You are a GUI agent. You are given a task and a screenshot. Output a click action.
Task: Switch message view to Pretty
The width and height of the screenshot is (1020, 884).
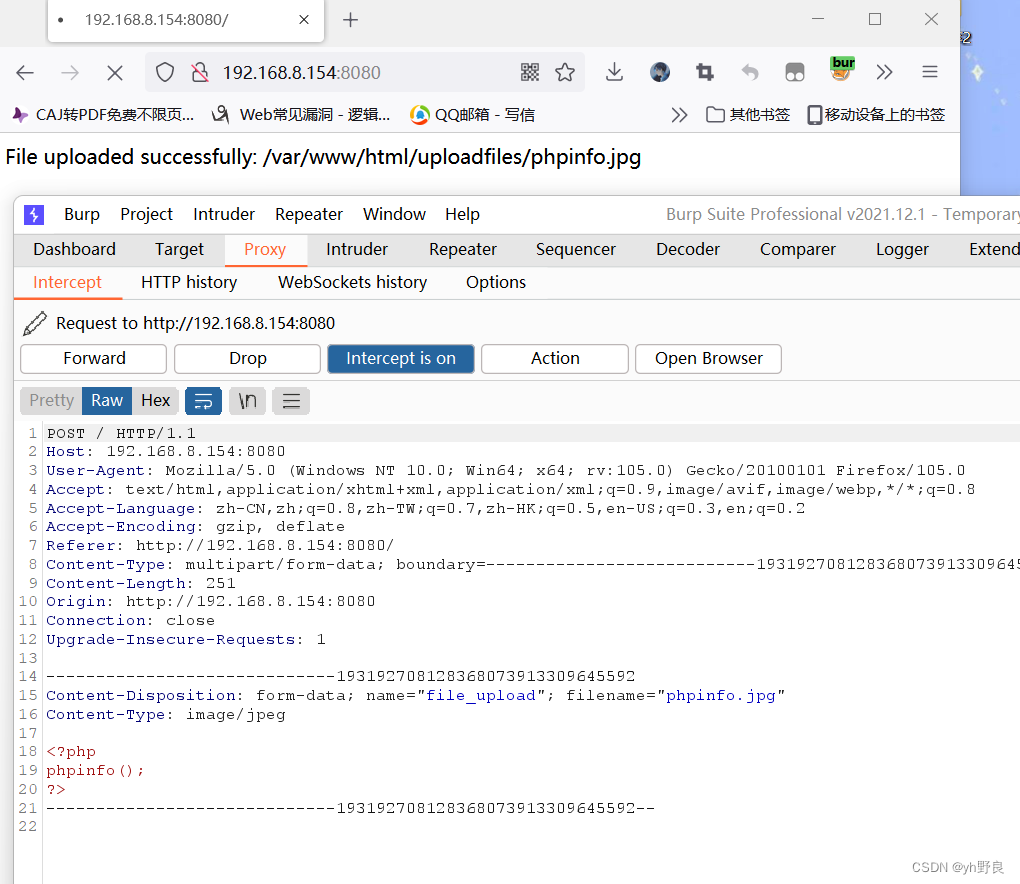[x=50, y=400]
